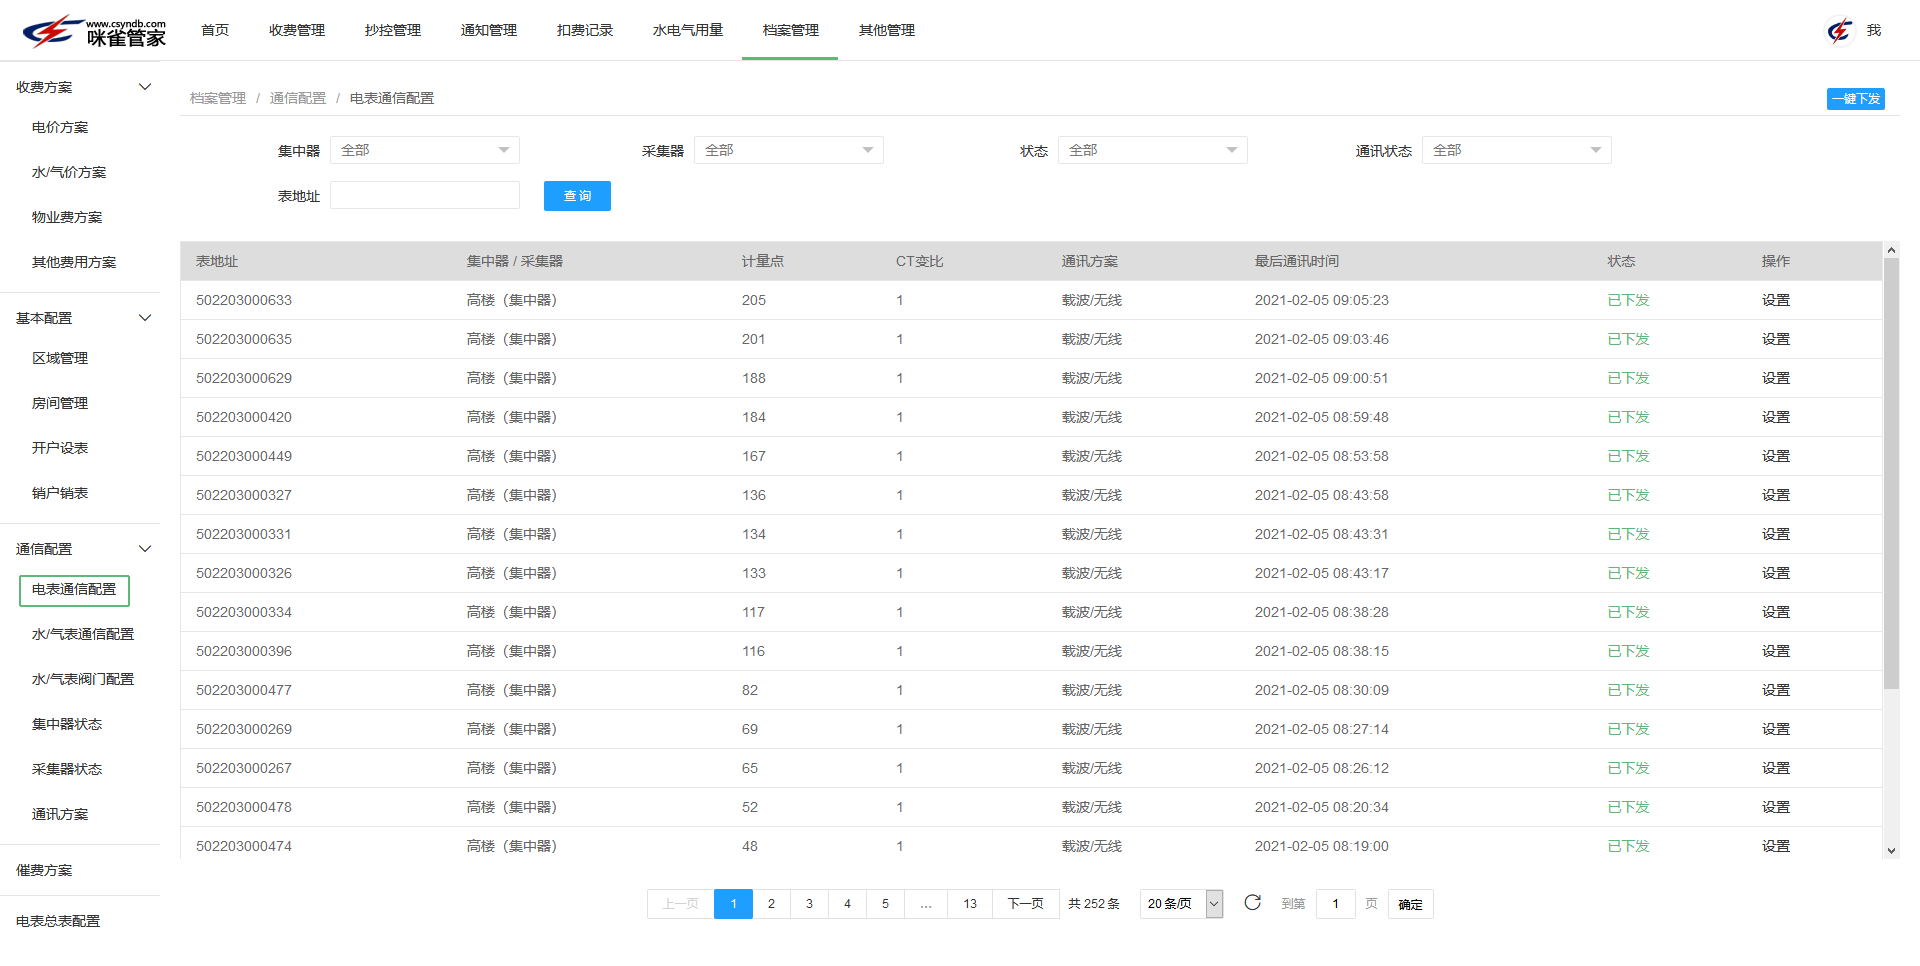Go to page 3 in pagination
1920x966 pixels.
click(809, 903)
